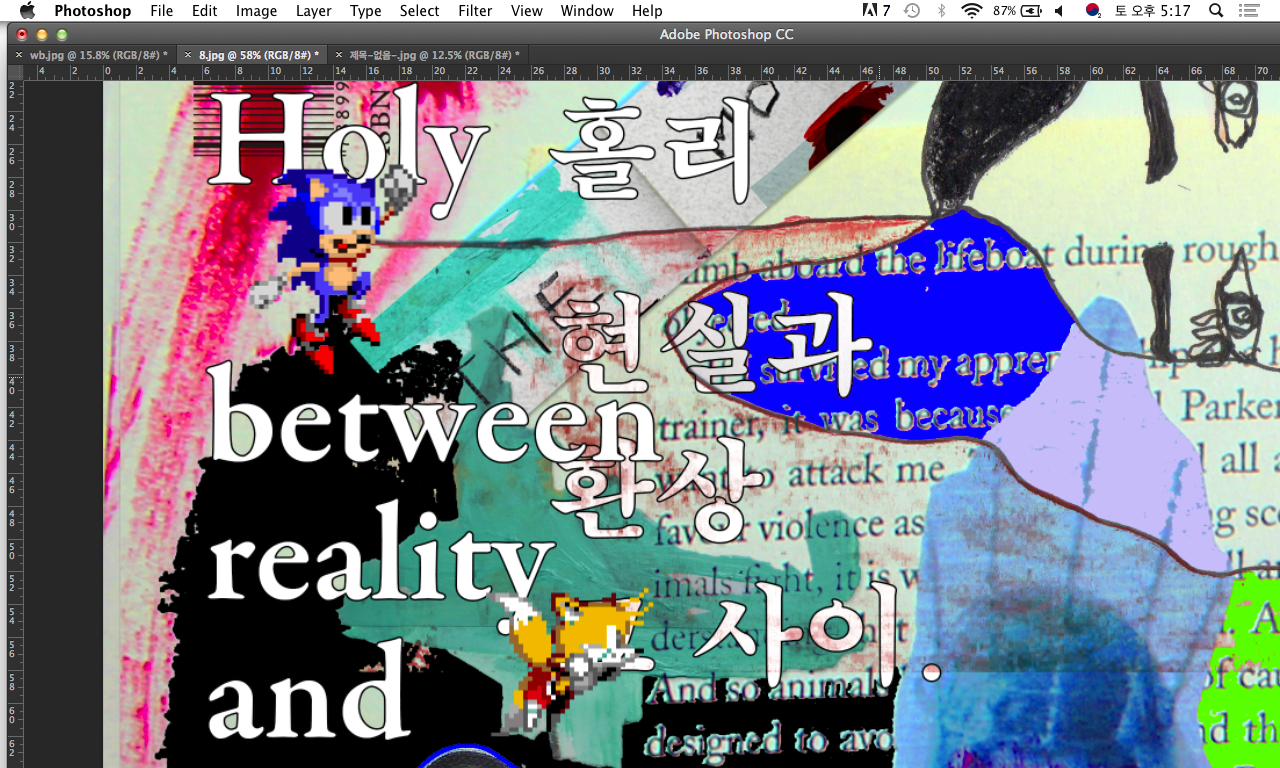The width and height of the screenshot is (1280, 768).
Task: Click the Korean text "홀리" on canvas
Action: click(x=650, y=150)
